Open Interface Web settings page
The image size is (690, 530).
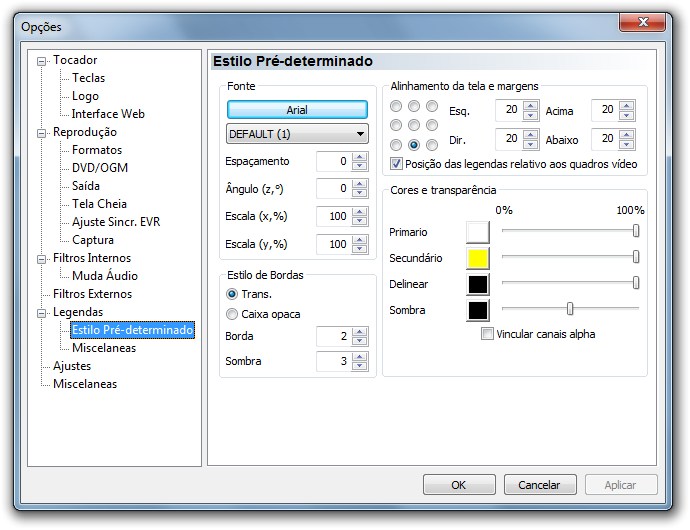tap(108, 114)
